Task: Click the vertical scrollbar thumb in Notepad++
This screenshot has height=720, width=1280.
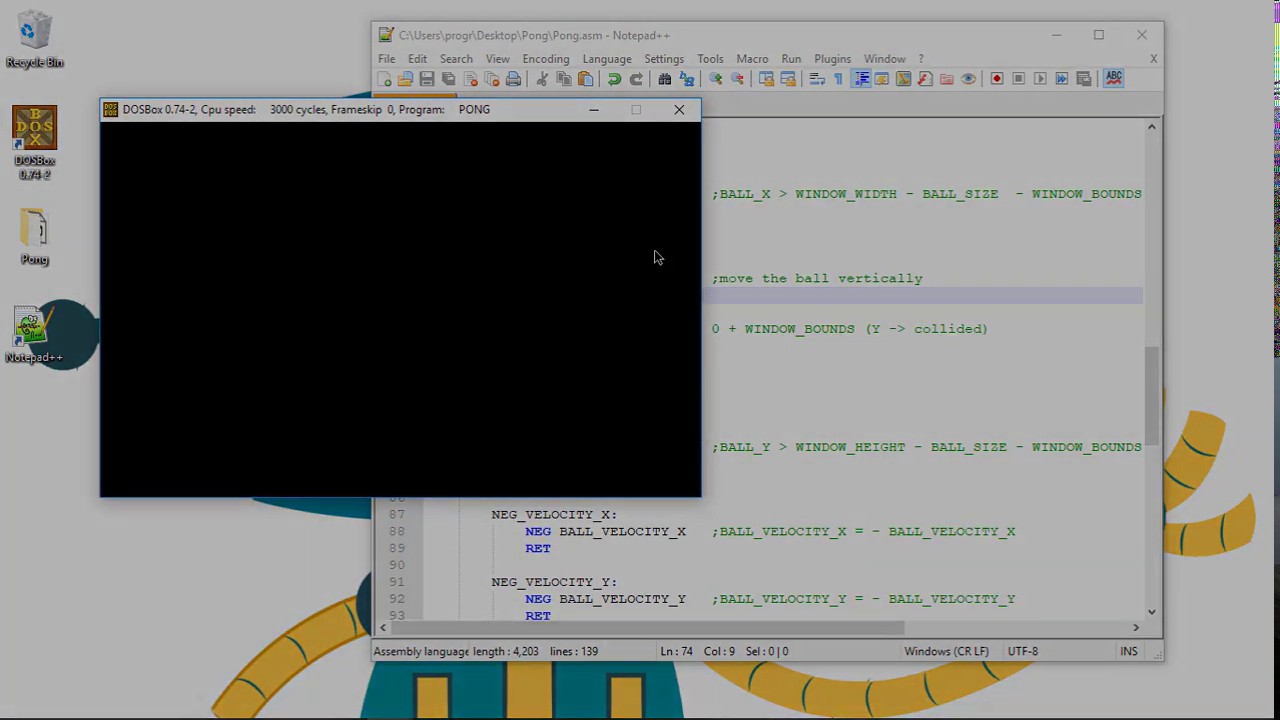Action: [x=1152, y=395]
